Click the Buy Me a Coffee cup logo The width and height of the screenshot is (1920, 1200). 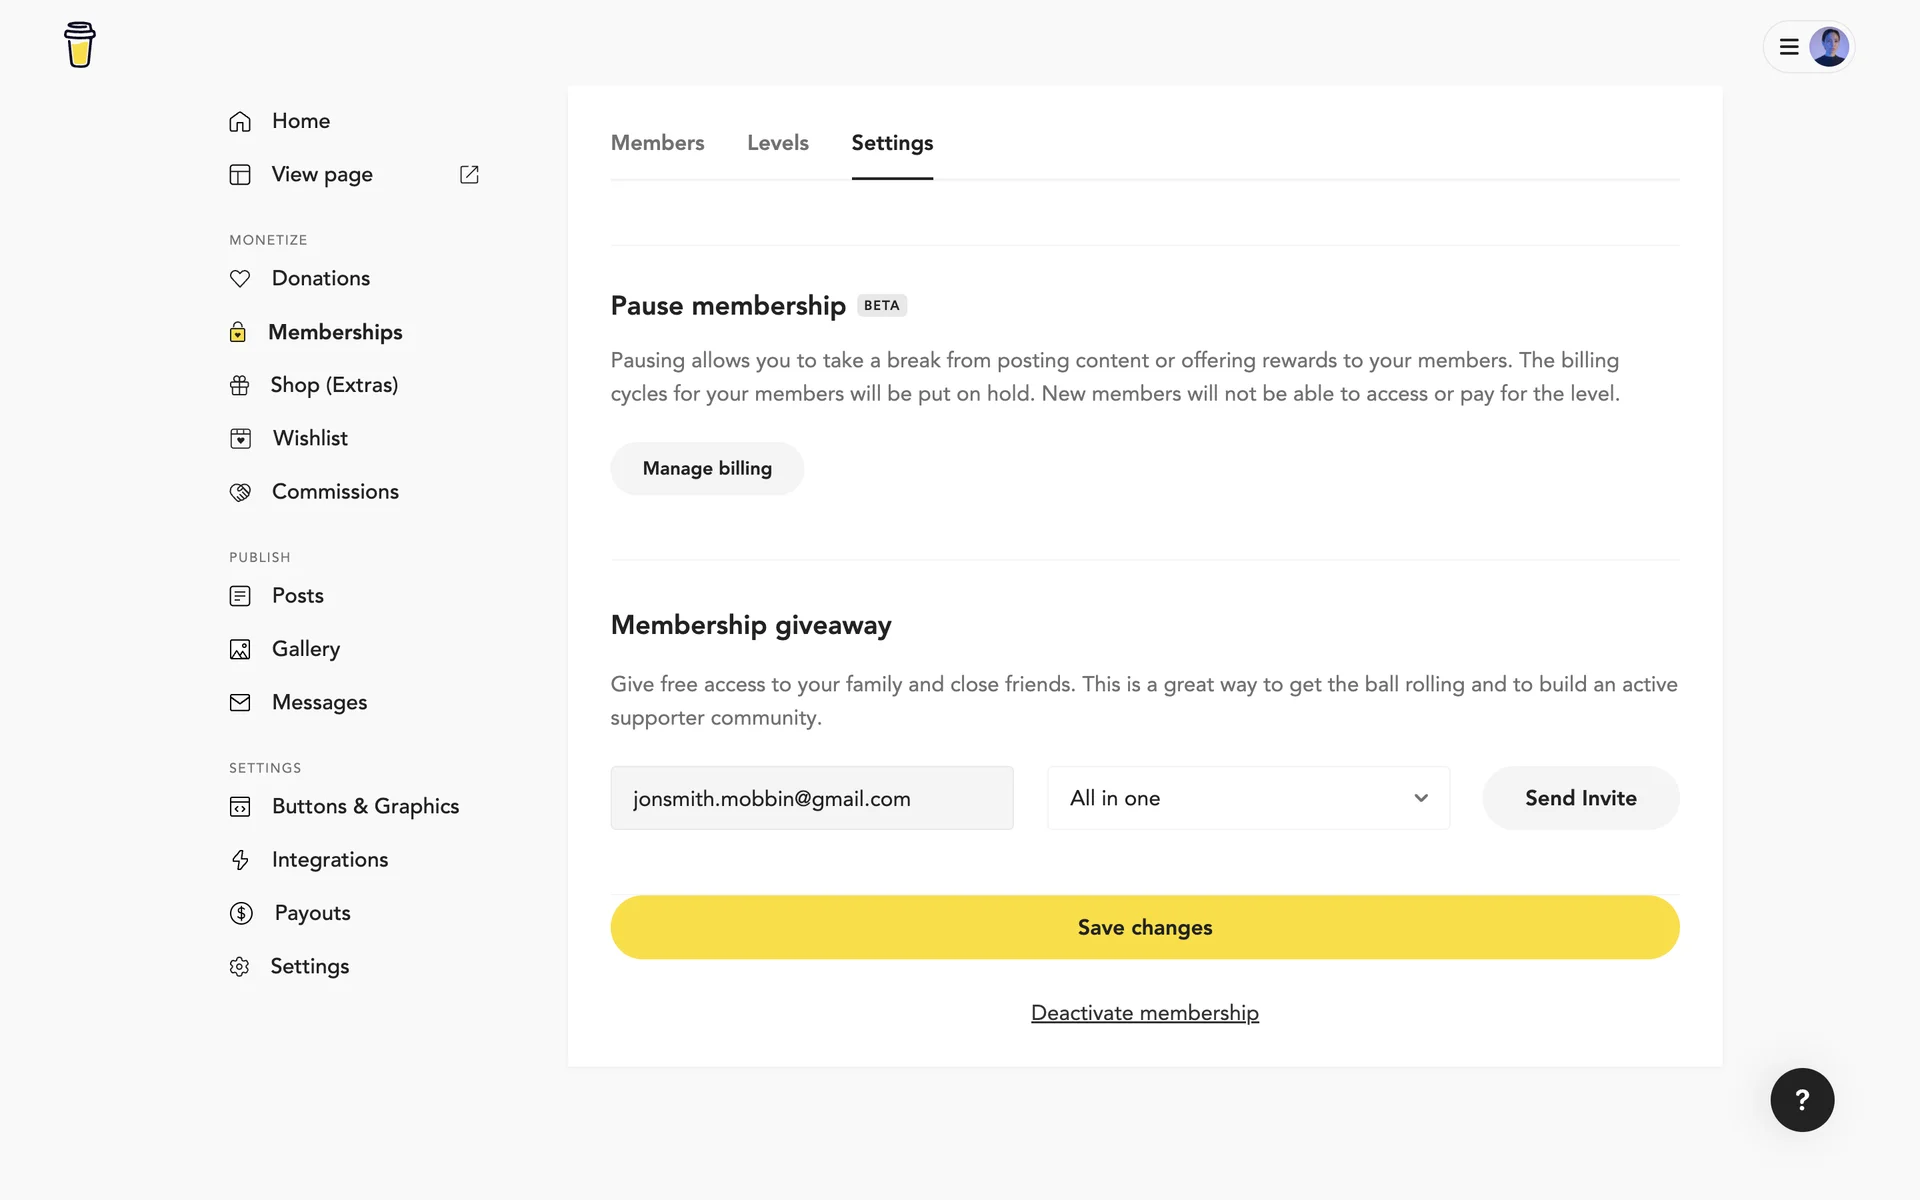pos(80,45)
